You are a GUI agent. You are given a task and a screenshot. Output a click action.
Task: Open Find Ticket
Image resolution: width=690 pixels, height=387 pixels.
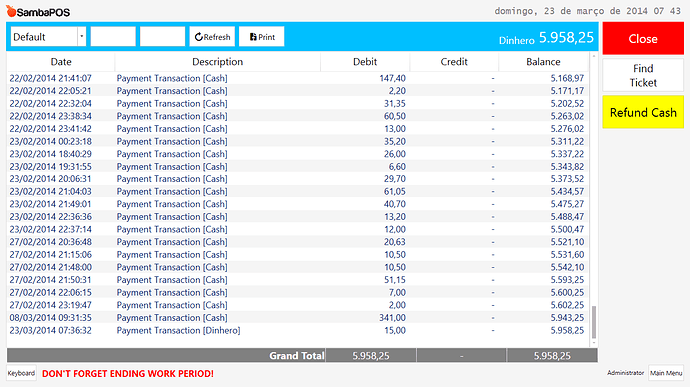(643, 75)
